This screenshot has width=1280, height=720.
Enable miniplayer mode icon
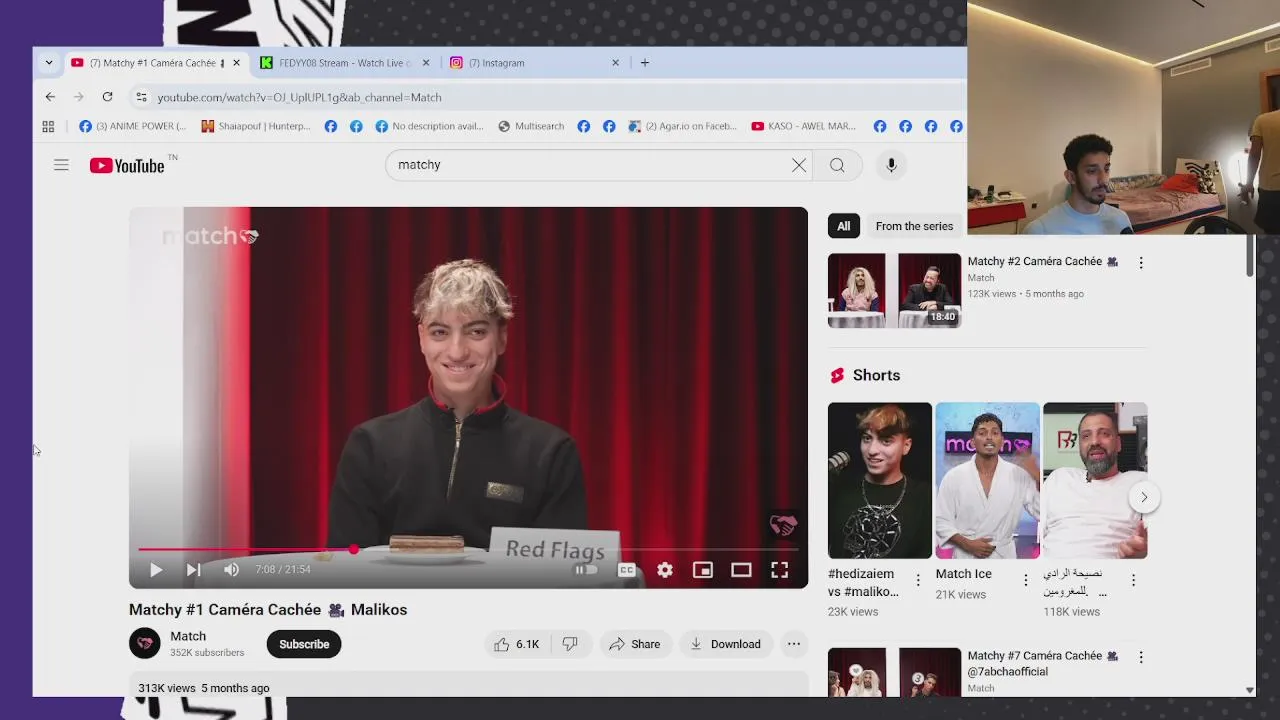(703, 570)
